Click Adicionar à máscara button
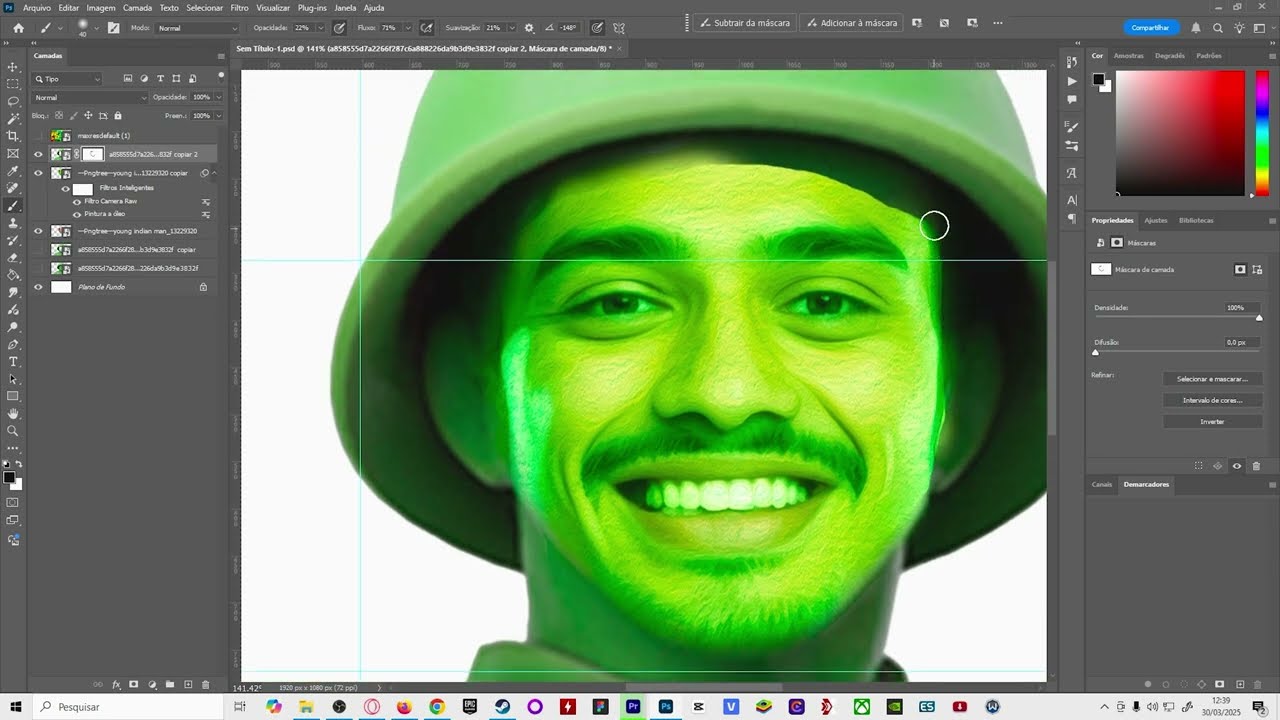The height and width of the screenshot is (720, 1280). (851, 22)
